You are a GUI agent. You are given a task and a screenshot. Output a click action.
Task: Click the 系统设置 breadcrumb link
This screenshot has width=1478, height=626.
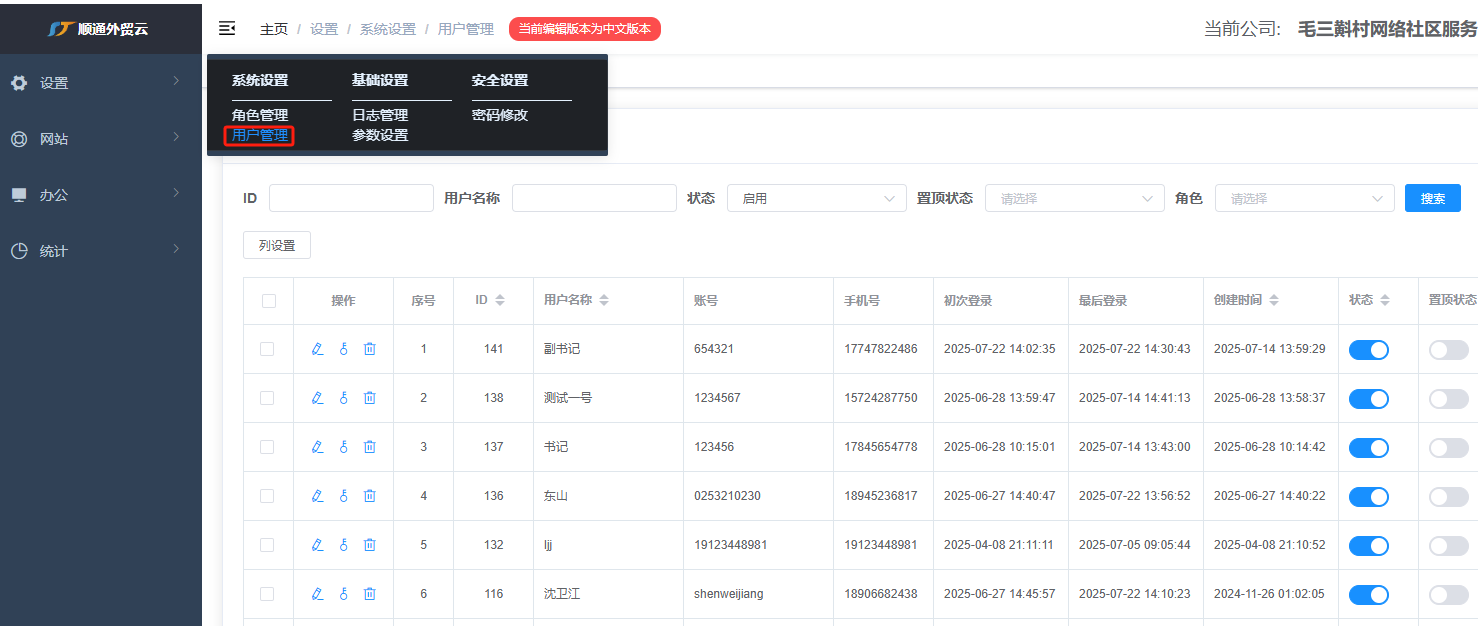tap(388, 29)
